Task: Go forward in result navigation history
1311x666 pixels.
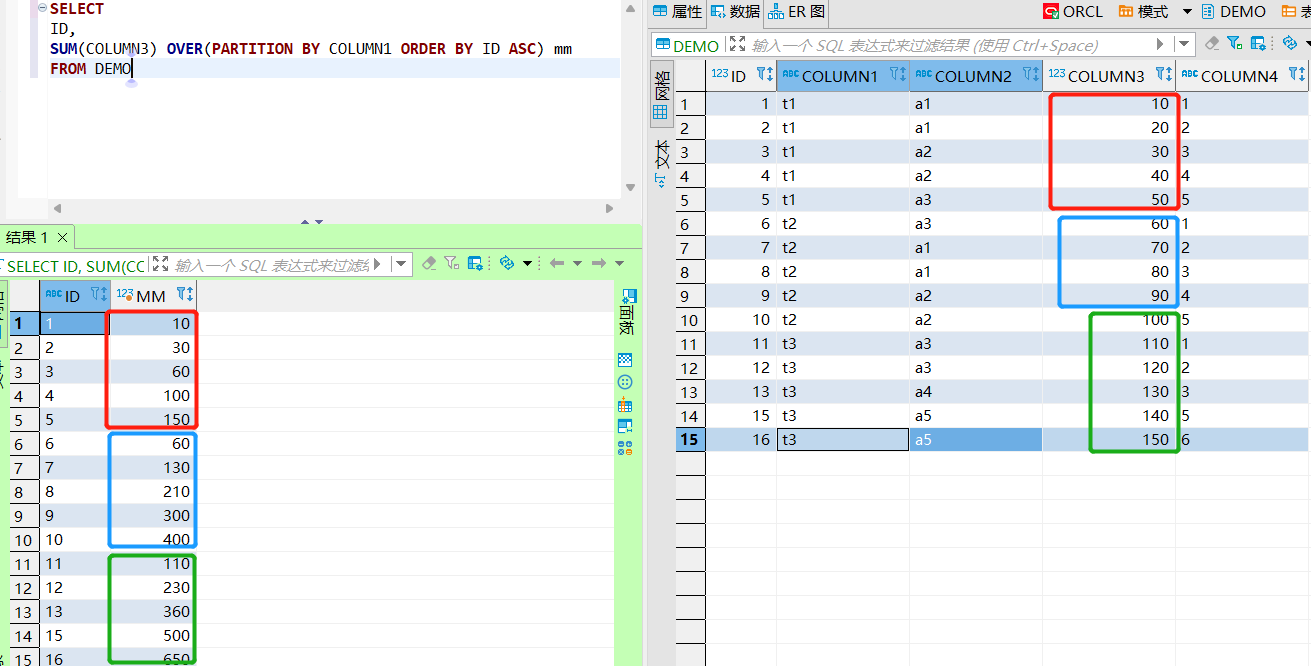Action: pos(598,263)
